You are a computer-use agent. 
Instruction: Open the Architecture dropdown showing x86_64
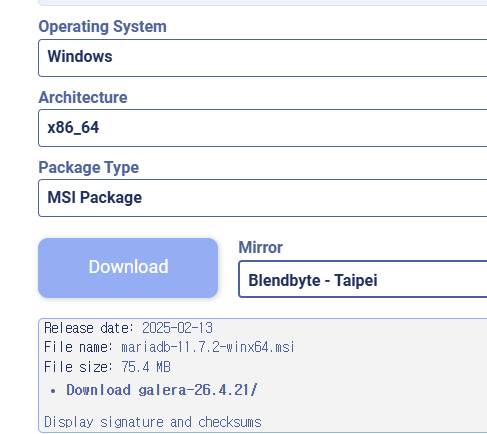(x=263, y=128)
